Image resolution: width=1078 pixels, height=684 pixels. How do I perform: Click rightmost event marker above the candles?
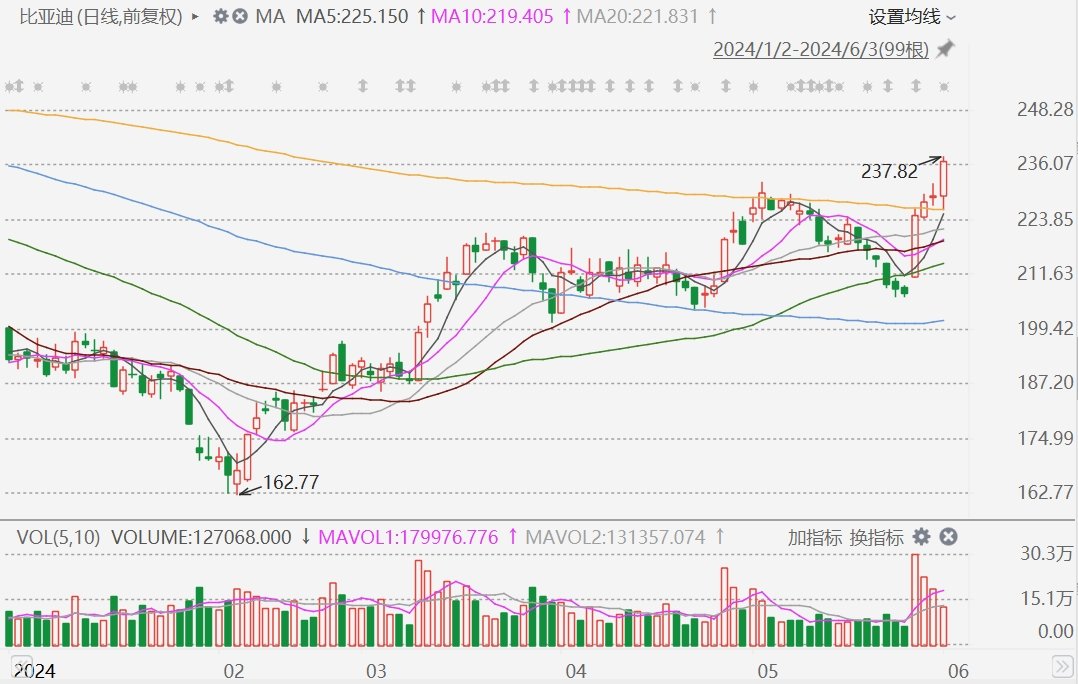click(943, 87)
